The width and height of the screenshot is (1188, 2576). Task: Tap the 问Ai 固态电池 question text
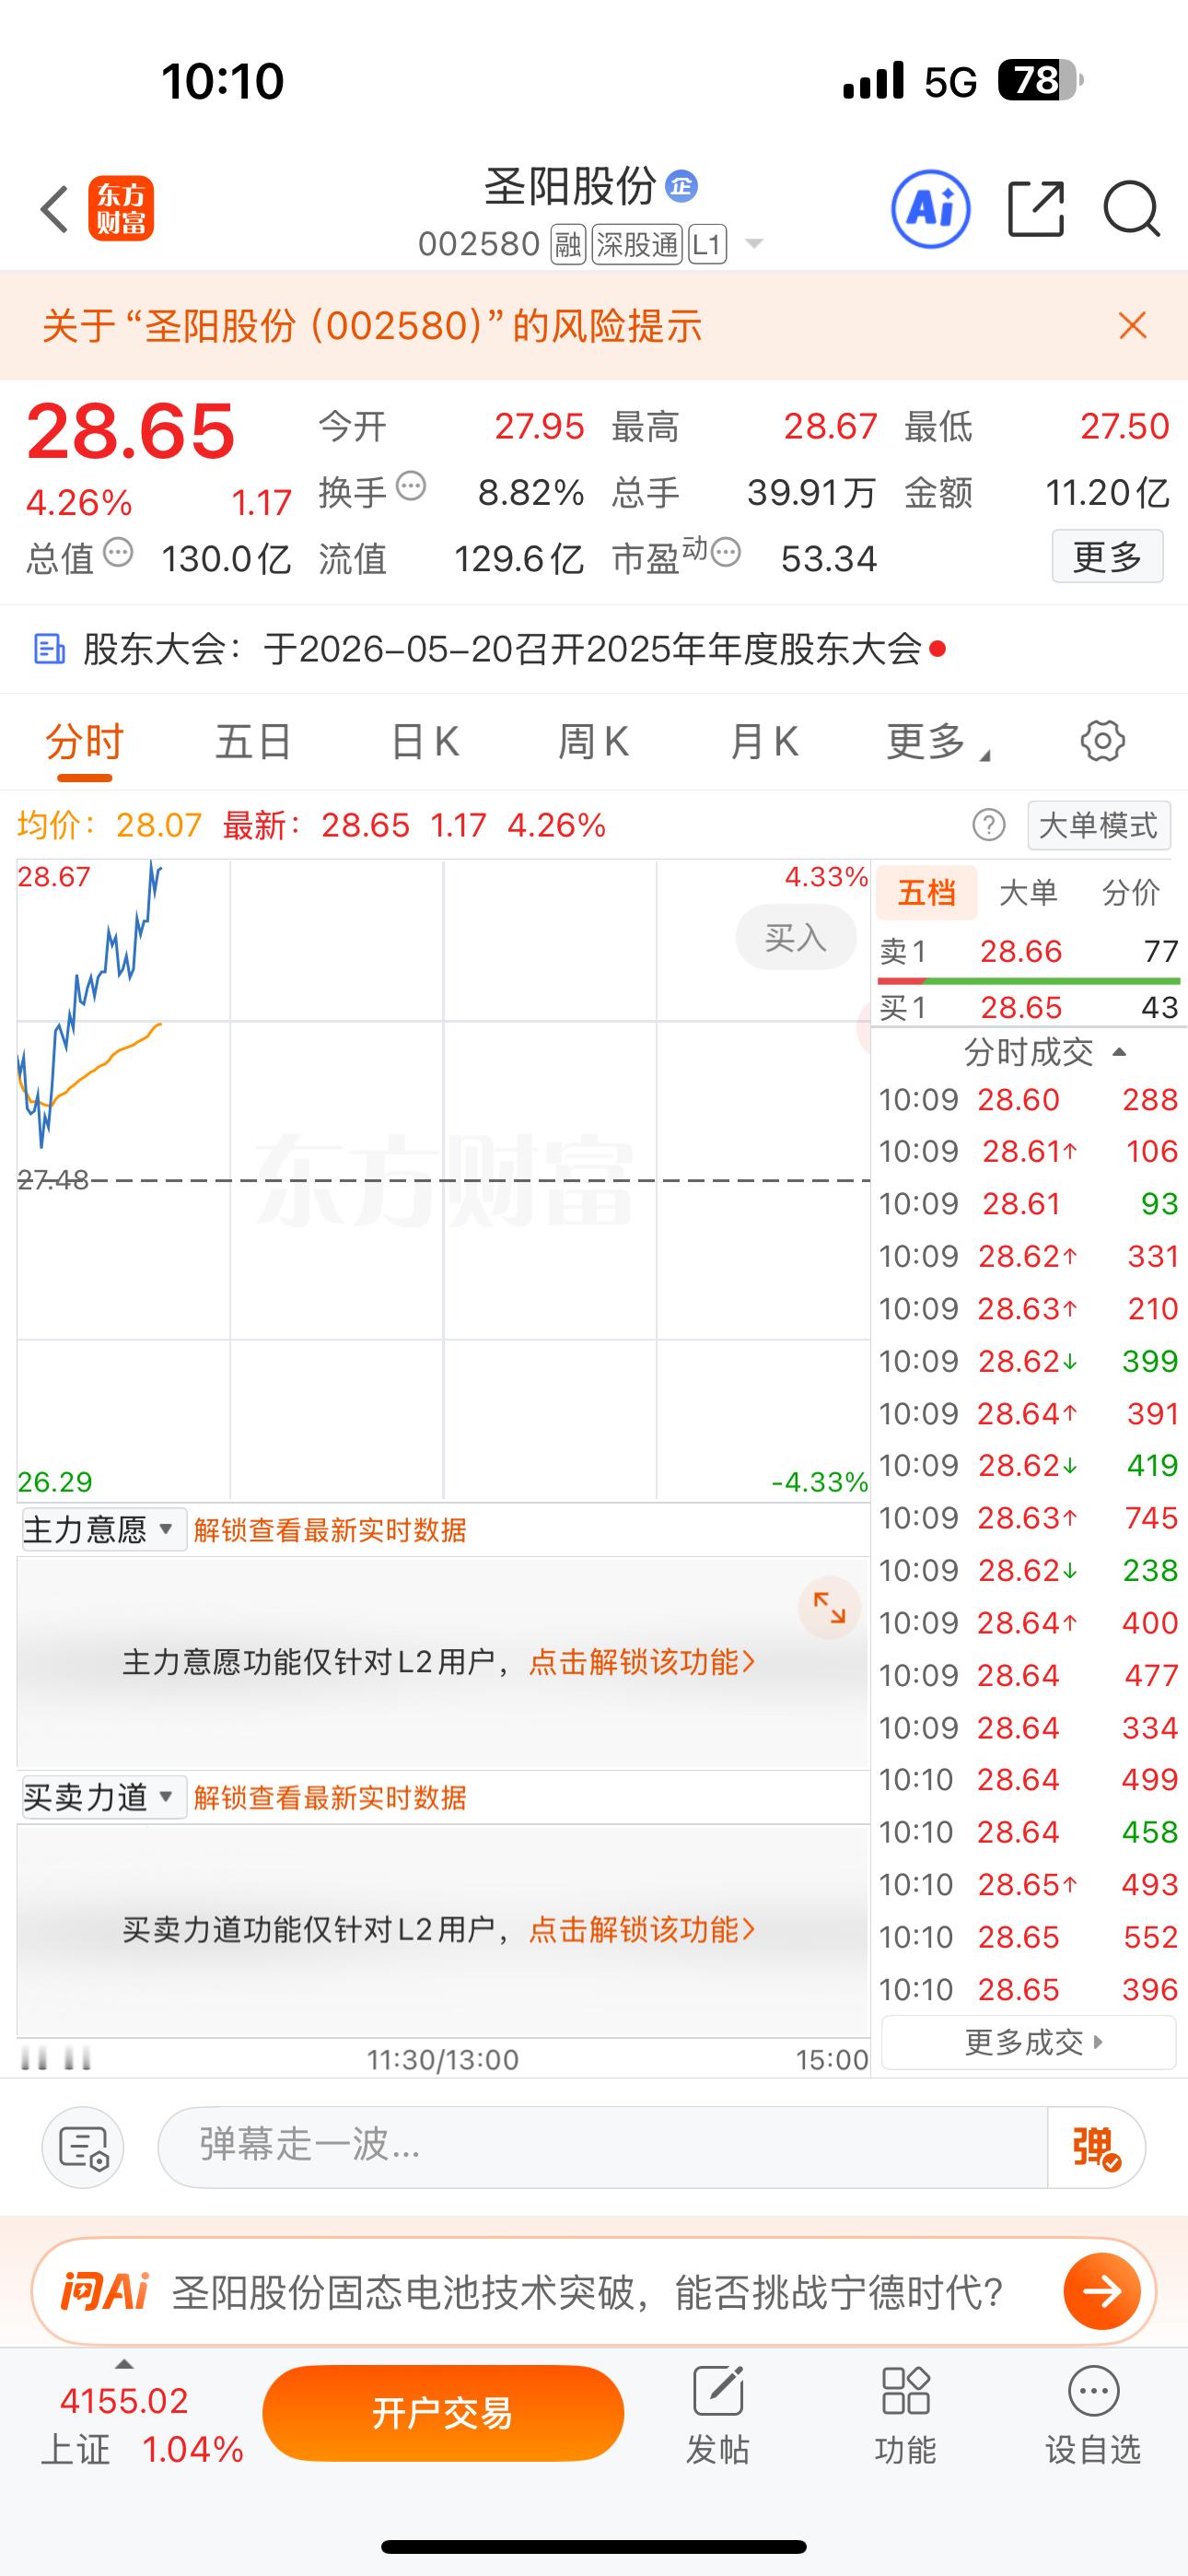pyautogui.click(x=587, y=2291)
